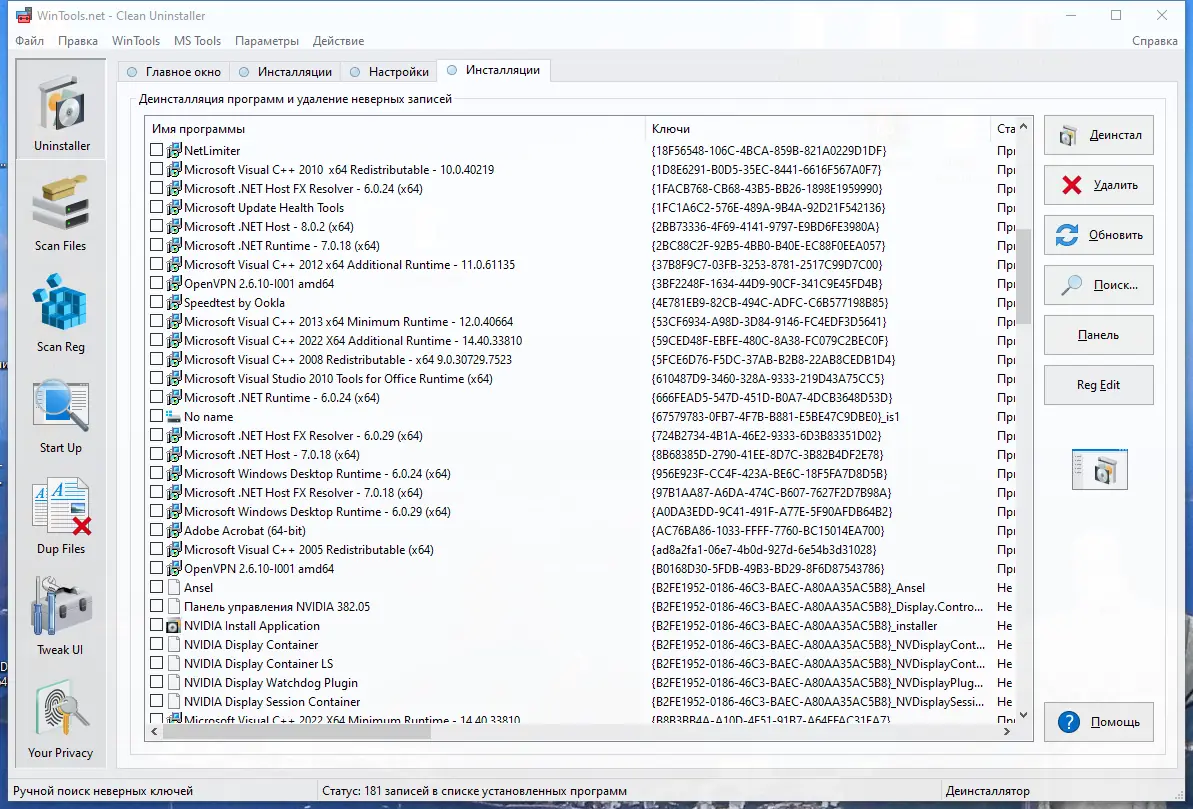Click the Обновить refresh button

point(1099,235)
